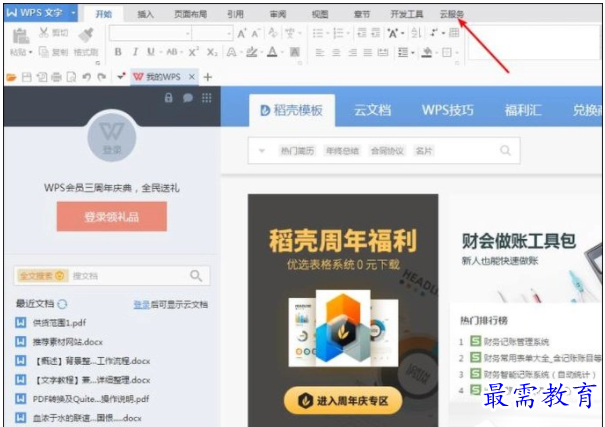
Task: Click the show/hide paragraph marks icon
Action: [x=434, y=33]
